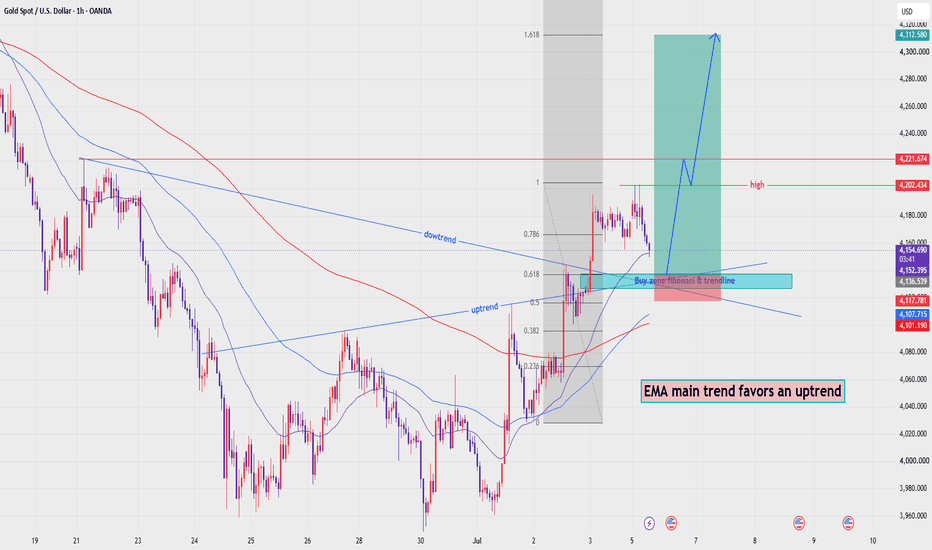The height and width of the screenshot is (550, 932).
Task: Click date 28 on the time axis
Action: click(x=359, y=540)
